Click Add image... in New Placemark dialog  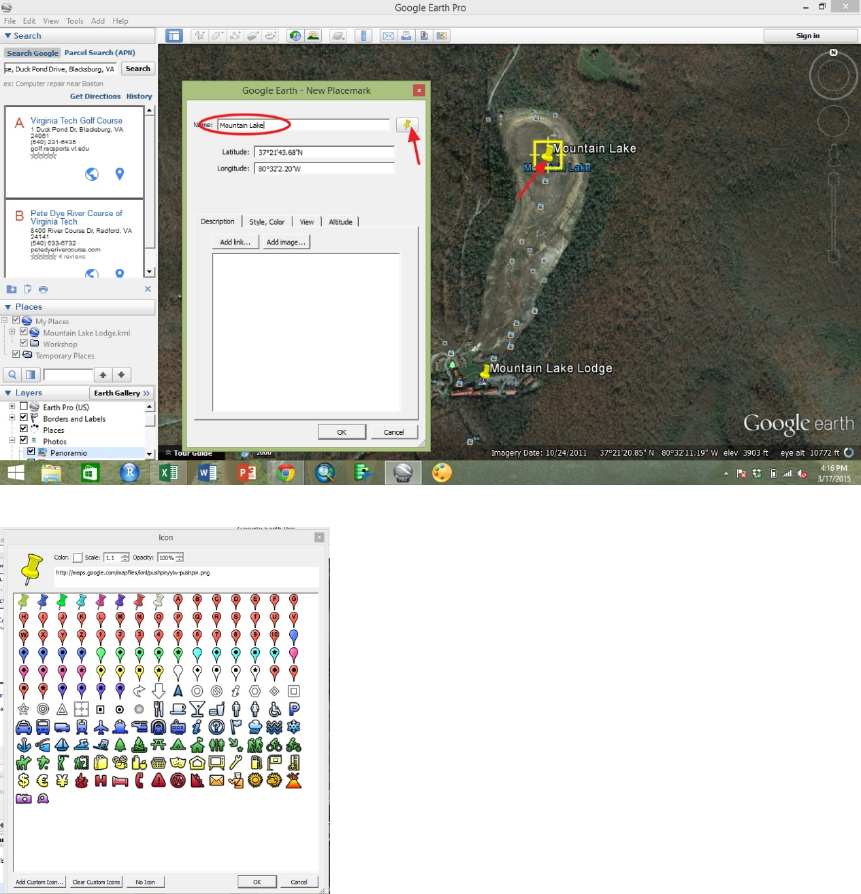(286, 242)
